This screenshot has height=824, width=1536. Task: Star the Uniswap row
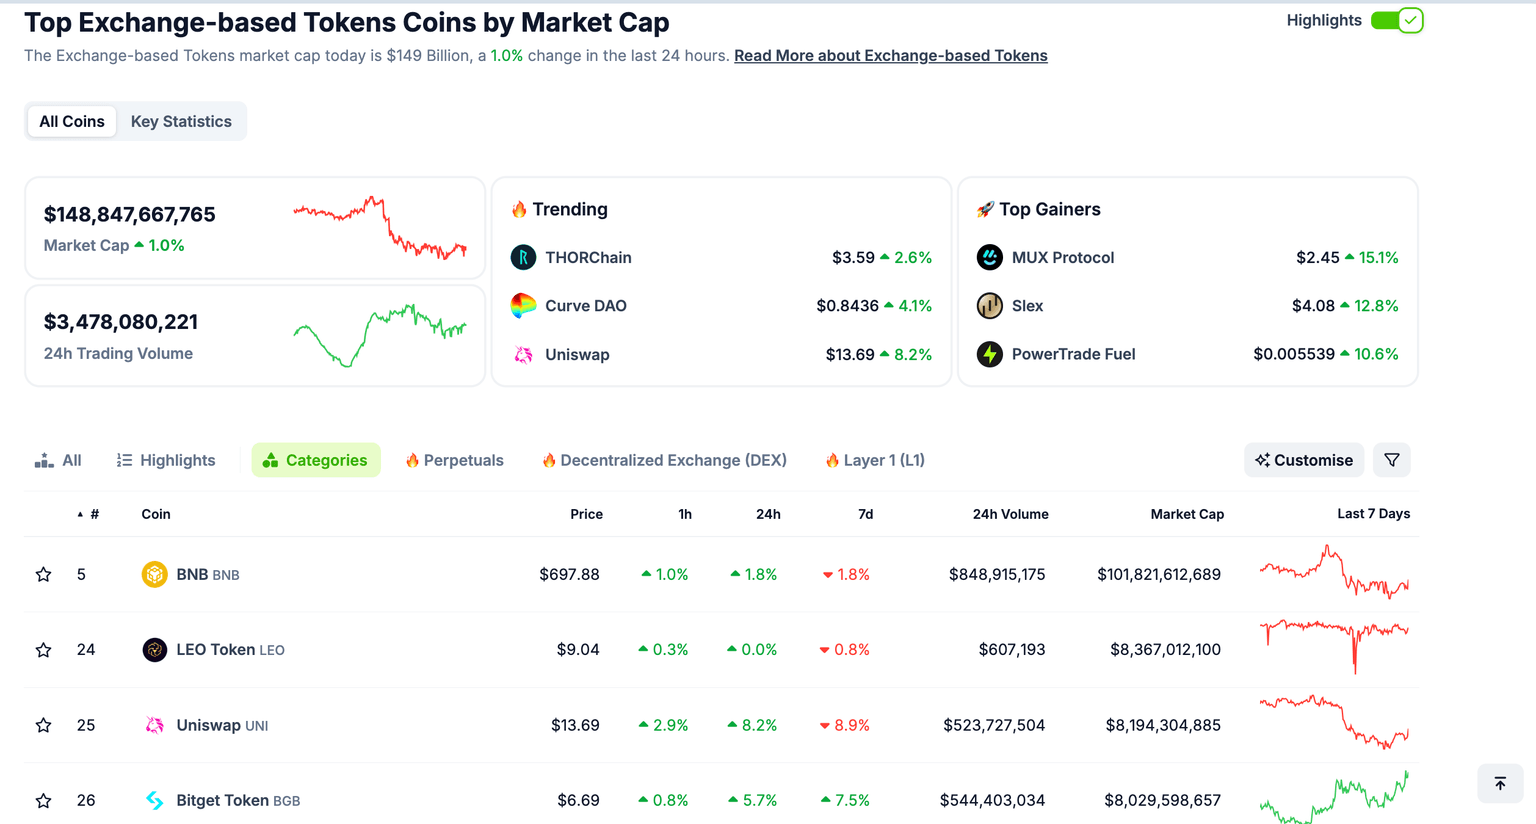(x=43, y=725)
